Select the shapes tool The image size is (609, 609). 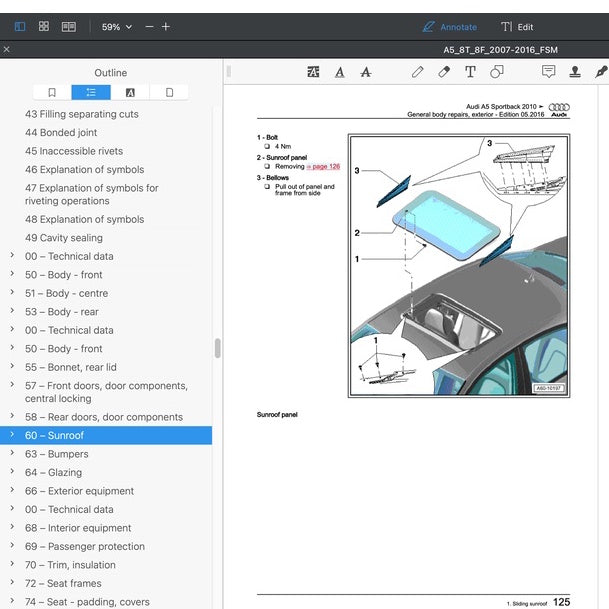pyautogui.click(x=497, y=72)
